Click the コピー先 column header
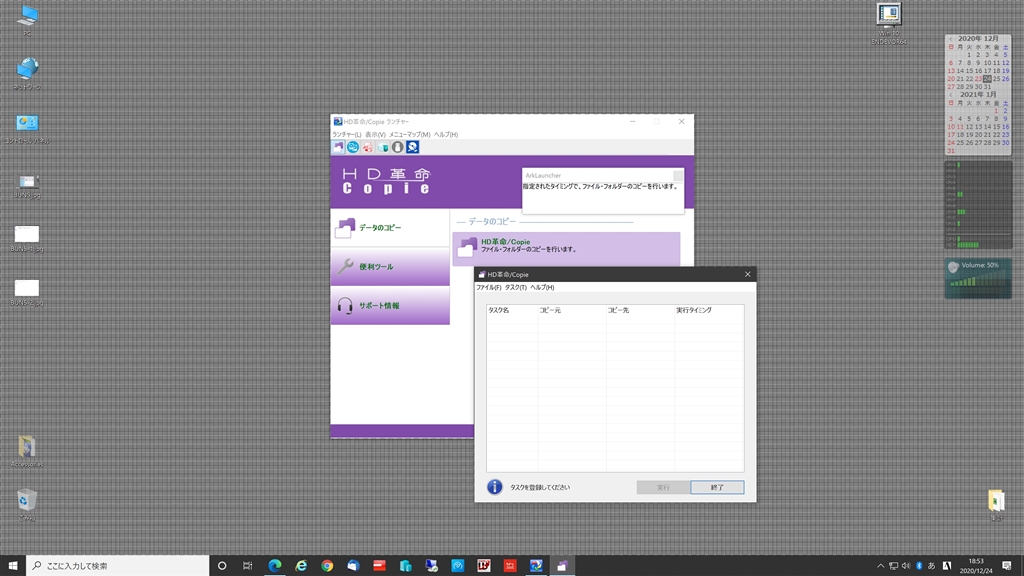The width and height of the screenshot is (1024, 576). click(x=640, y=310)
